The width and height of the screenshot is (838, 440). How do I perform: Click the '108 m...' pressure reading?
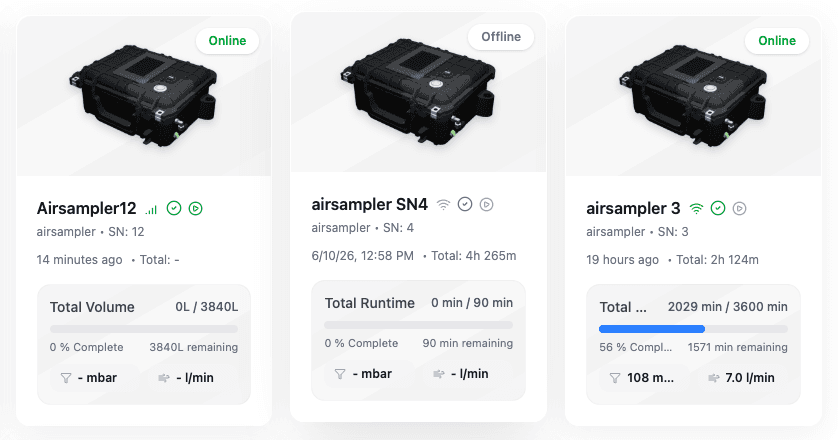coord(650,378)
